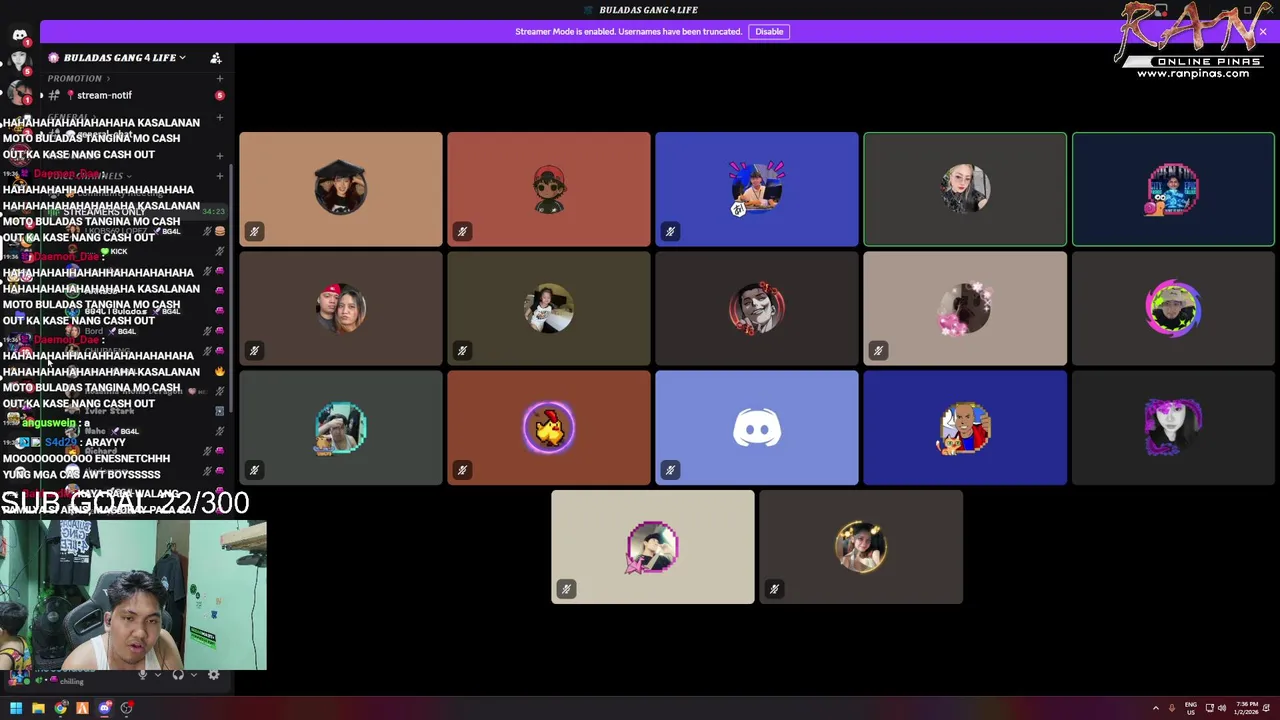1280x720 pixels.
Task: Select green-outlined tile with blonde woman avatar
Action: coord(965,189)
